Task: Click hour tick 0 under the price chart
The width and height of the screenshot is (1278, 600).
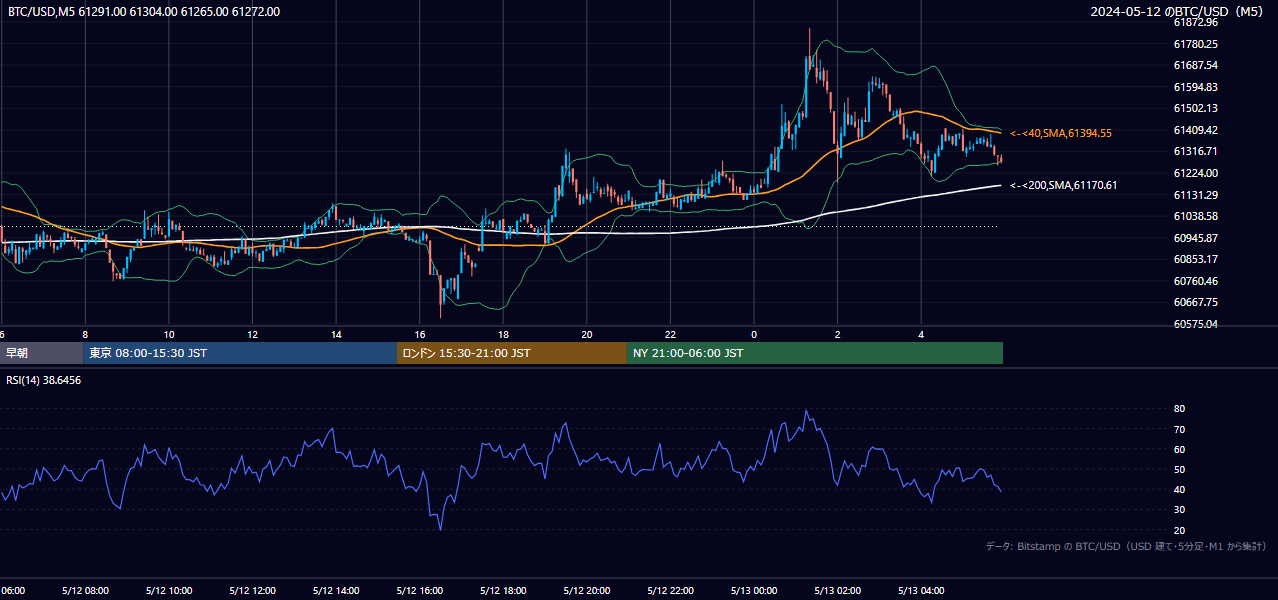Action: (754, 334)
